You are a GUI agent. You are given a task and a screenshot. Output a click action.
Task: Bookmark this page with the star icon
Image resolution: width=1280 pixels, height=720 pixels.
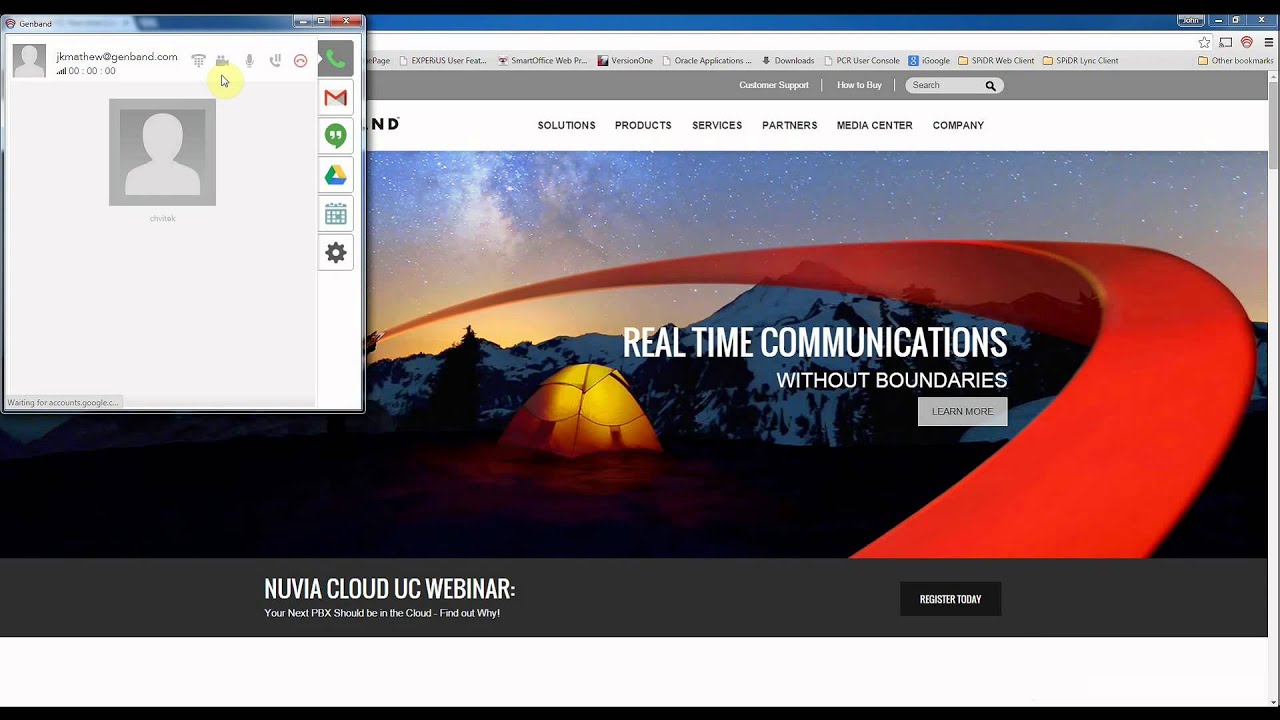[x=1205, y=42]
